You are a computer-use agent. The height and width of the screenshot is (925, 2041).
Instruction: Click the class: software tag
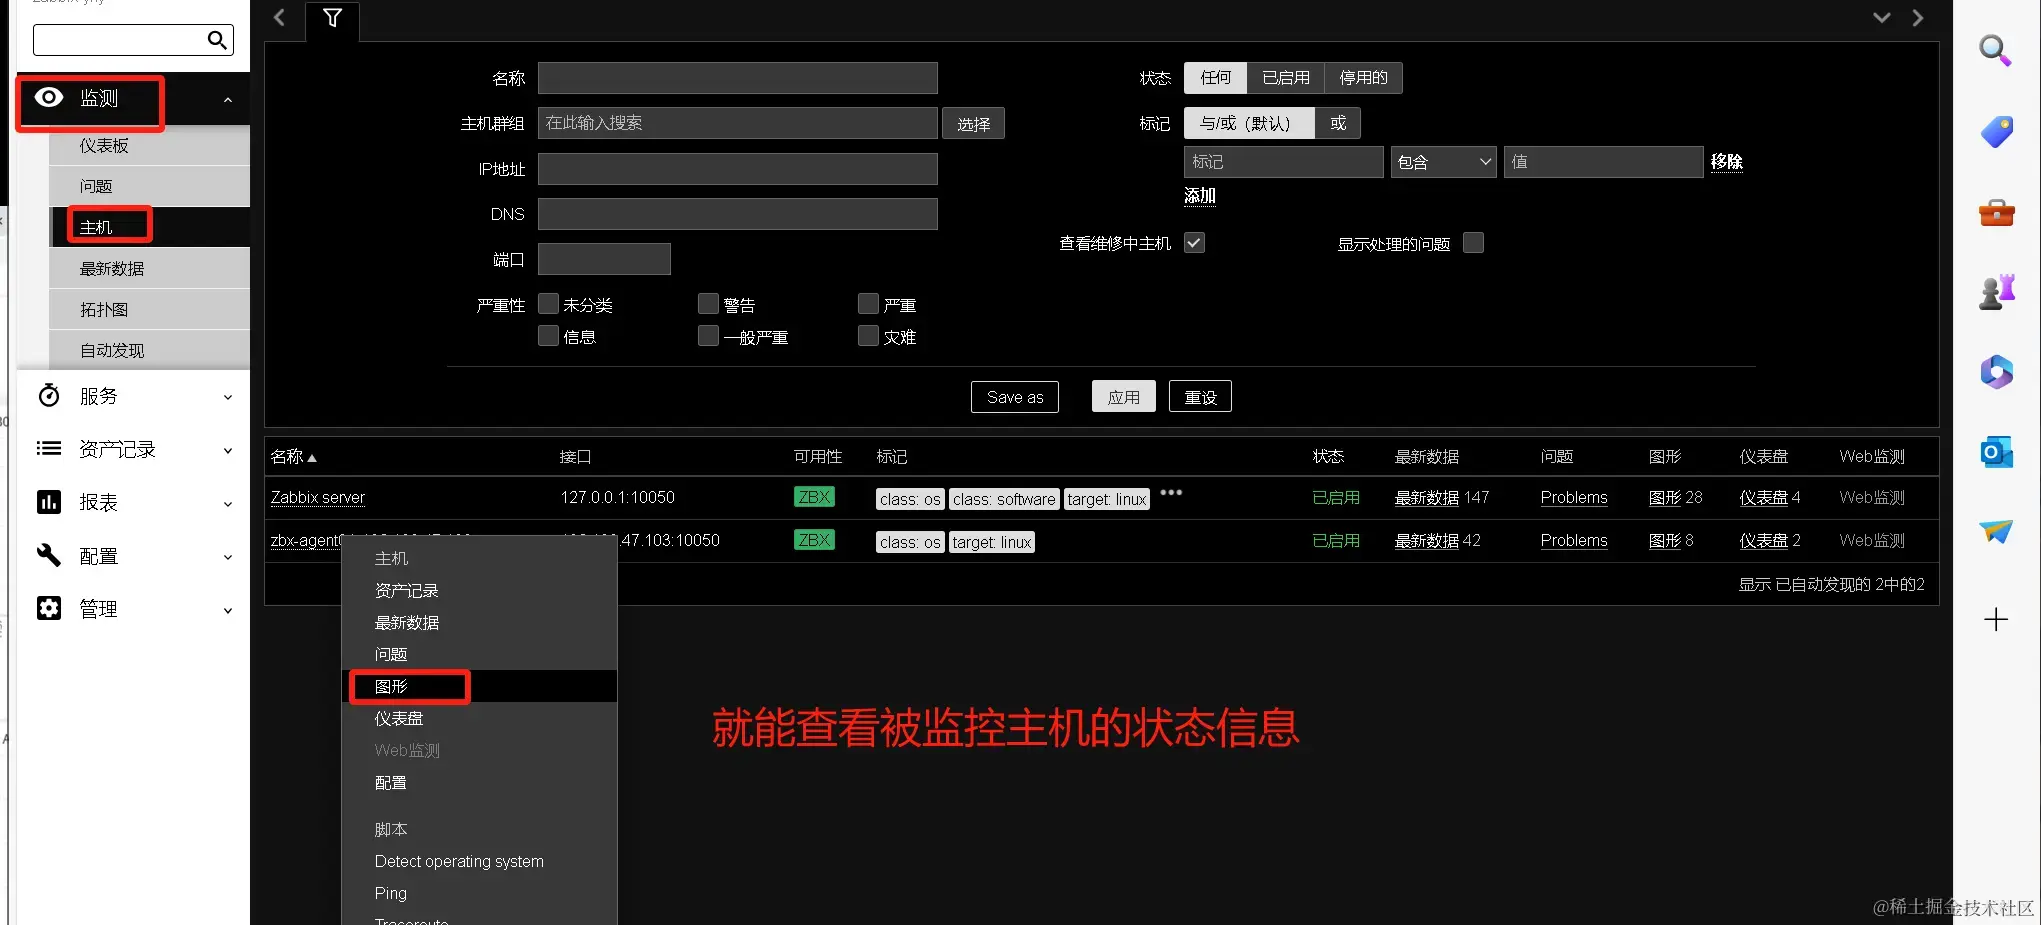pos(1004,499)
